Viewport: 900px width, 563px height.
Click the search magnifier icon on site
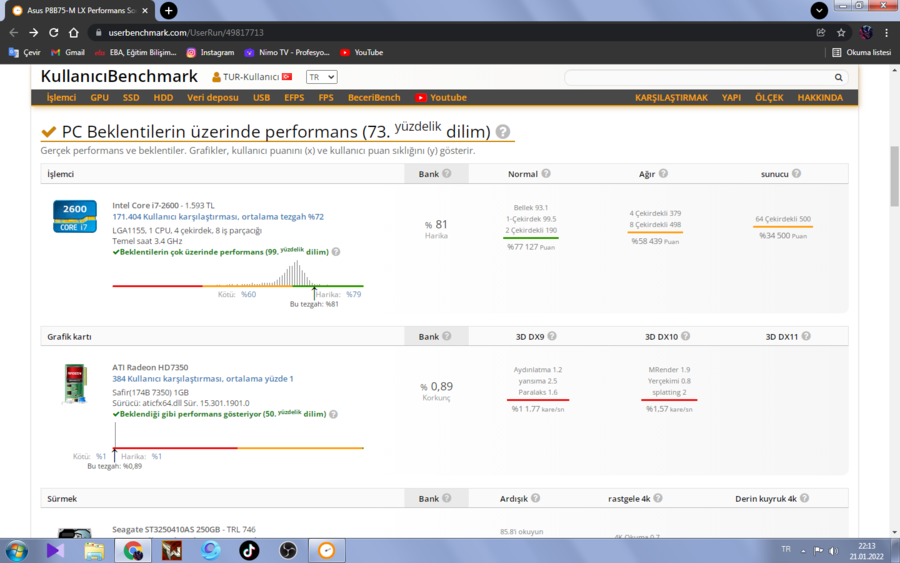(x=839, y=77)
